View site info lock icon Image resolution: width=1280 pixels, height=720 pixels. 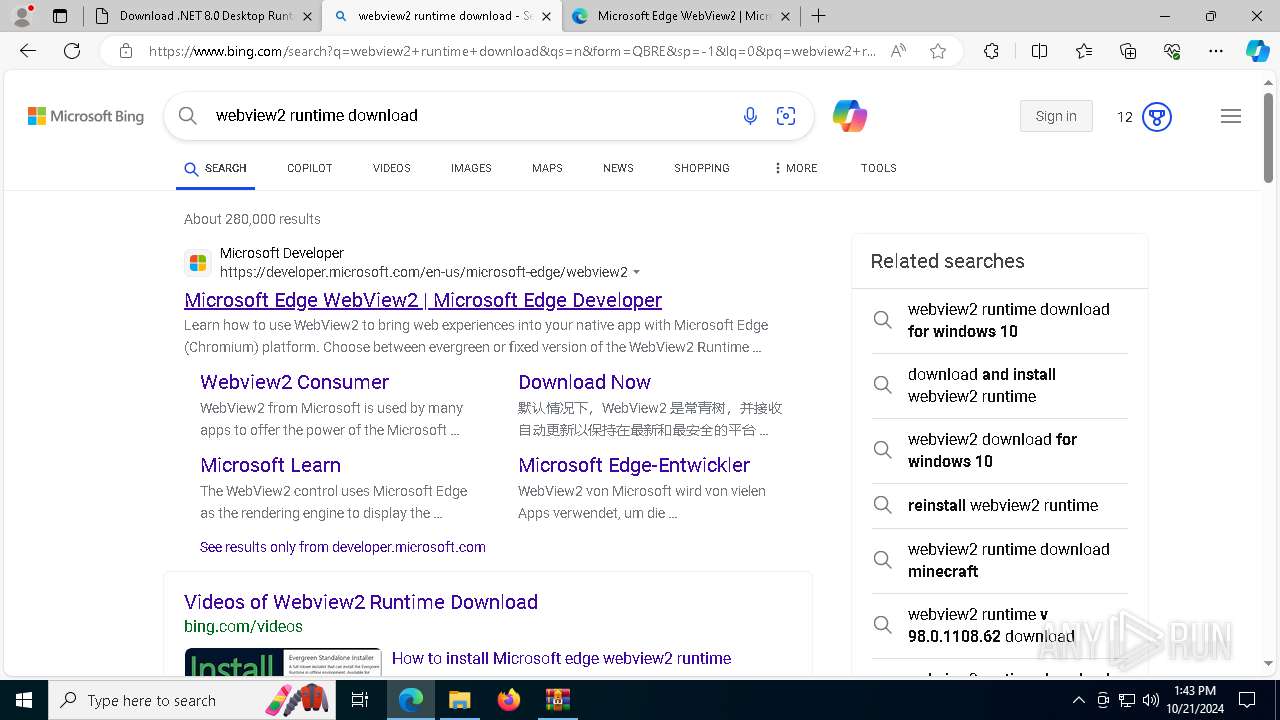tap(125, 51)
